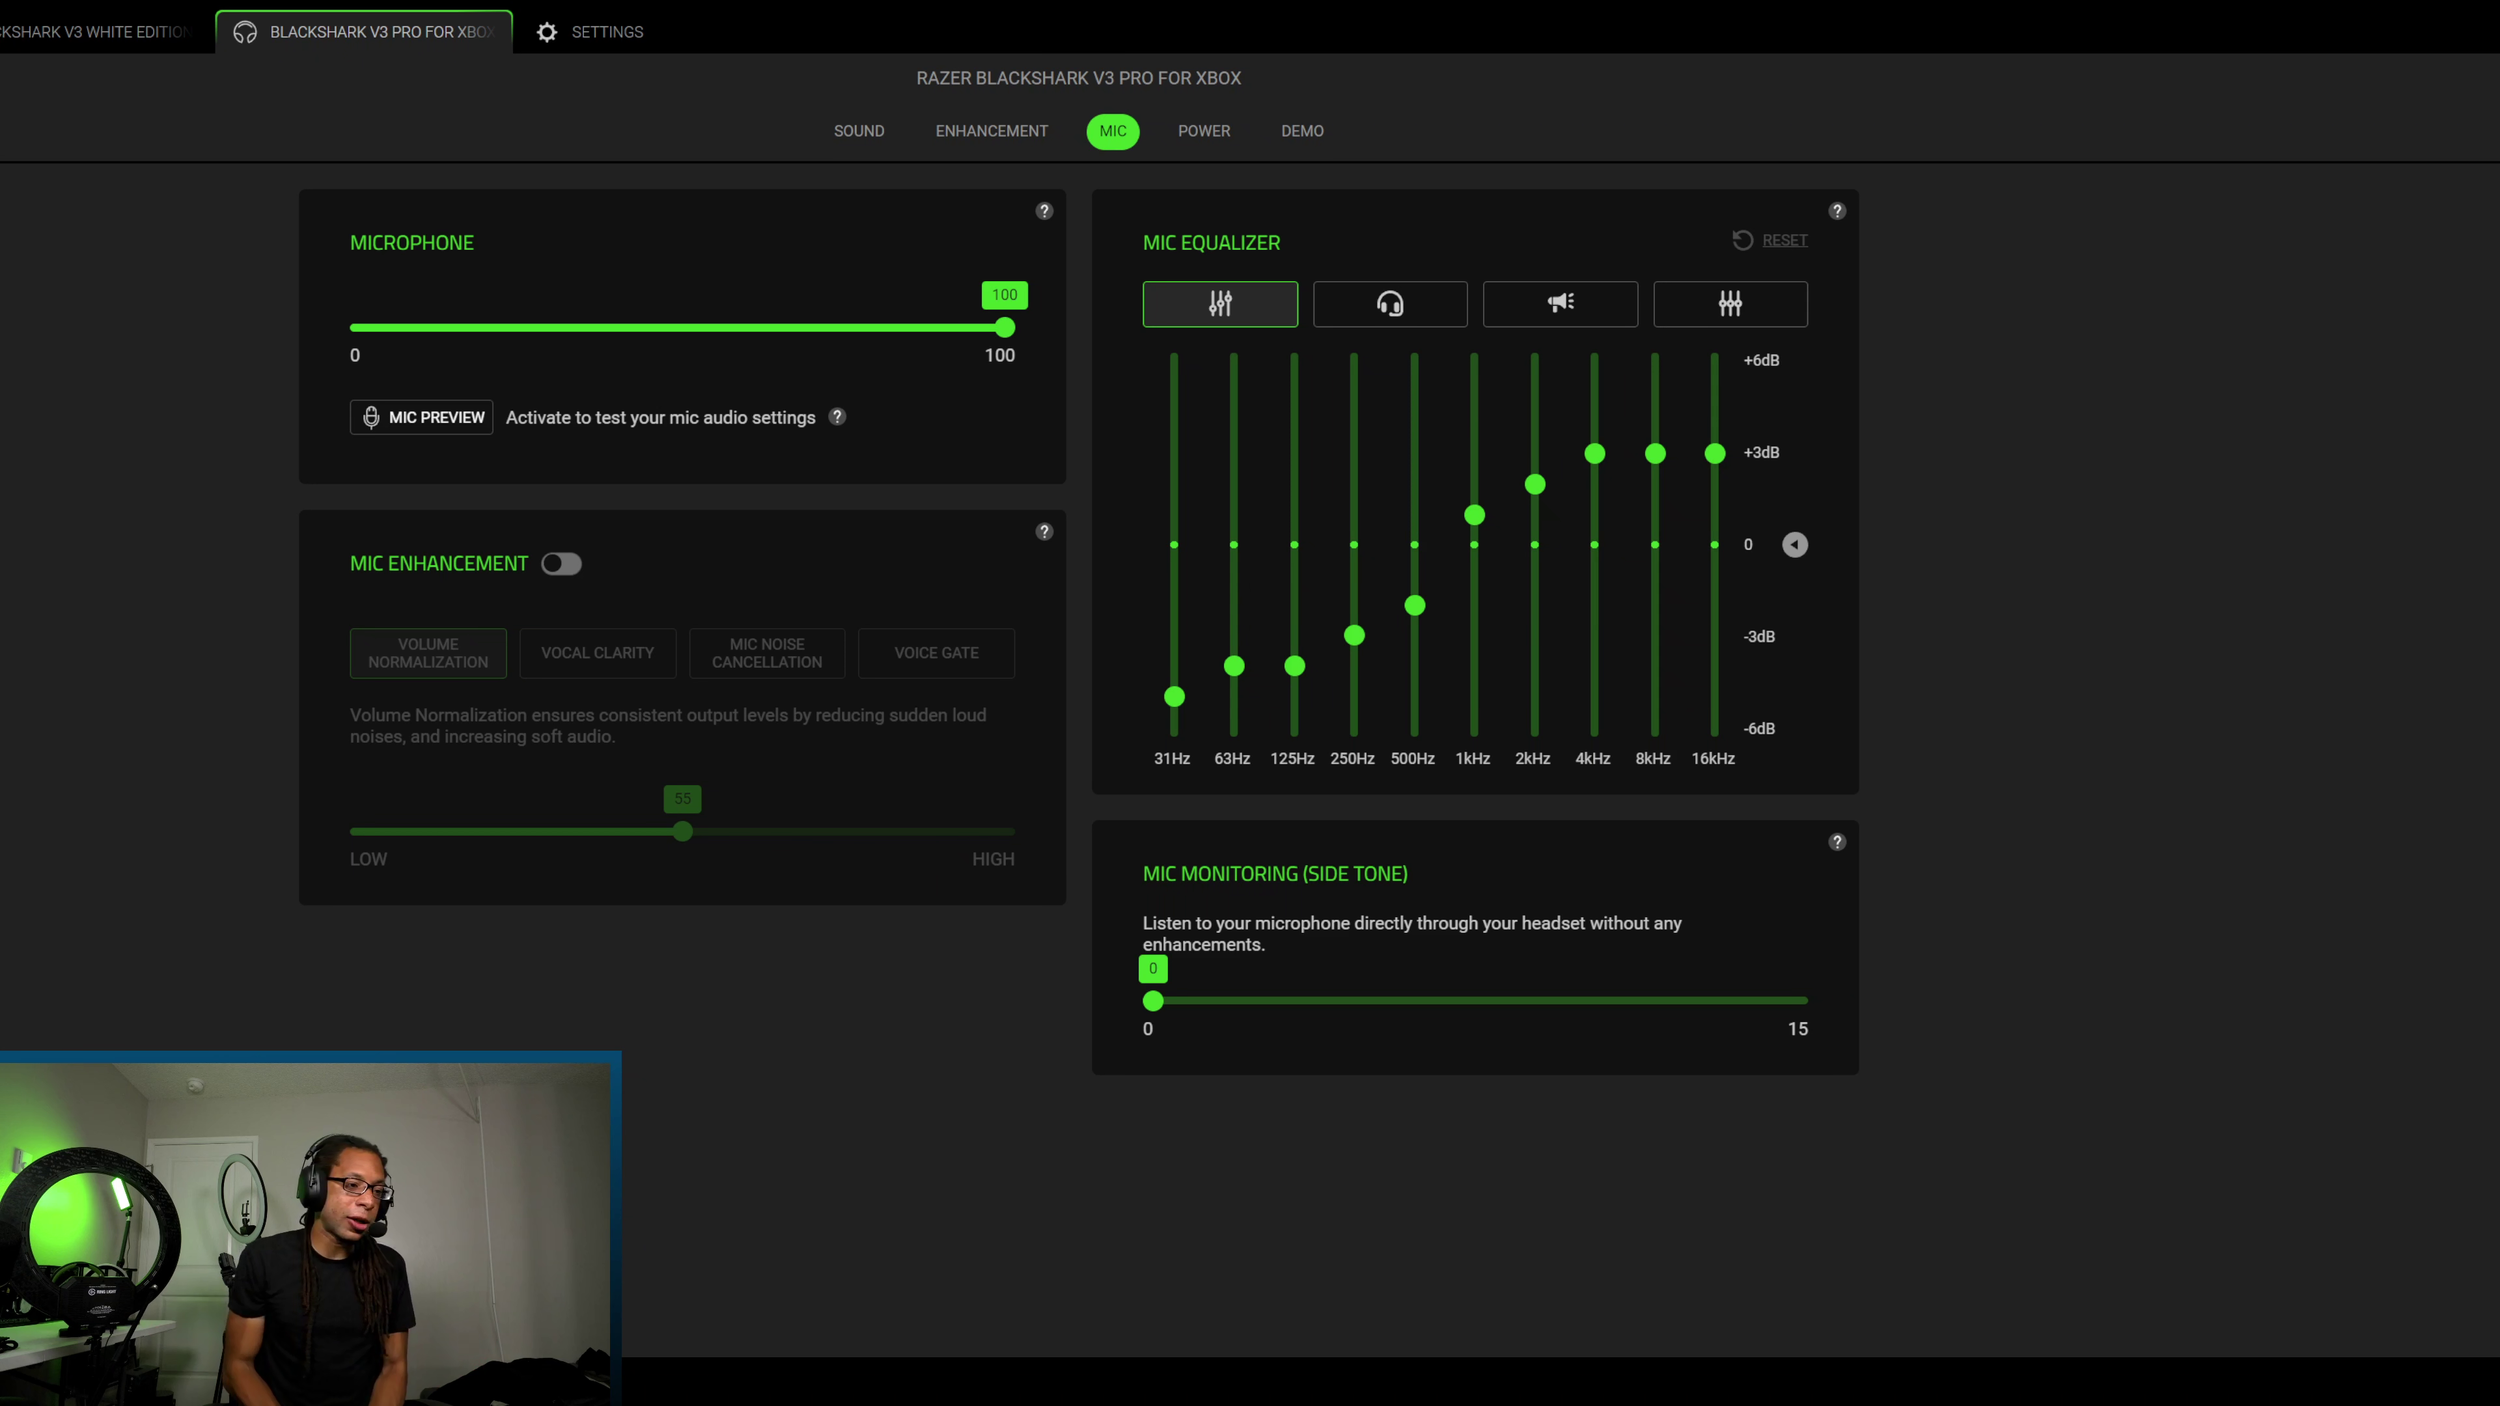Click the arrow marker beside 0 dB
Viewport: 2500px width, 1406px height.
click(x=1795, y=545)
